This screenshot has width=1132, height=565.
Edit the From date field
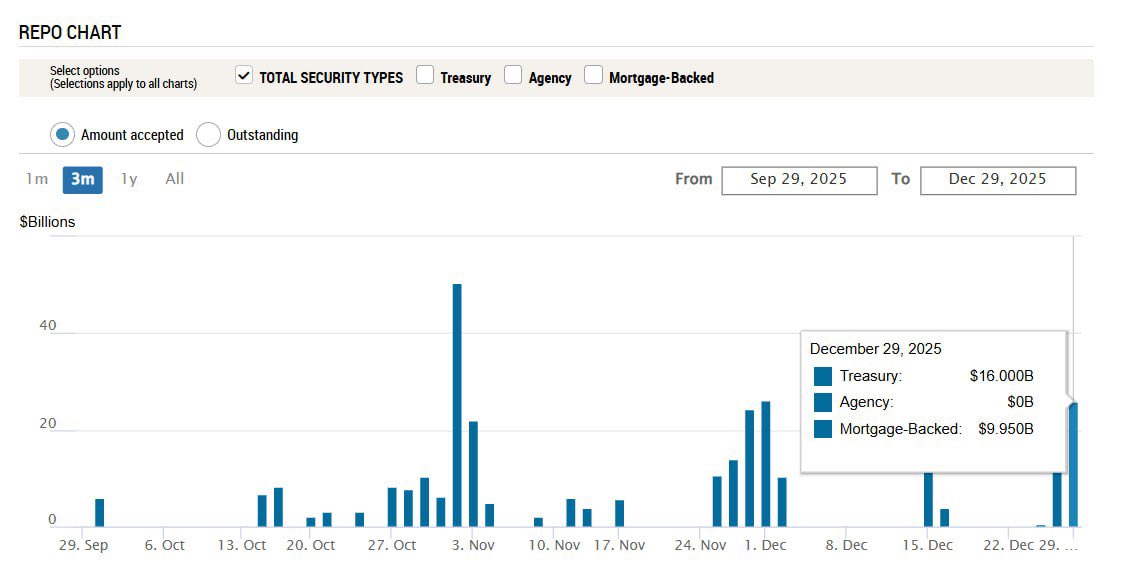tap(799, 180)
